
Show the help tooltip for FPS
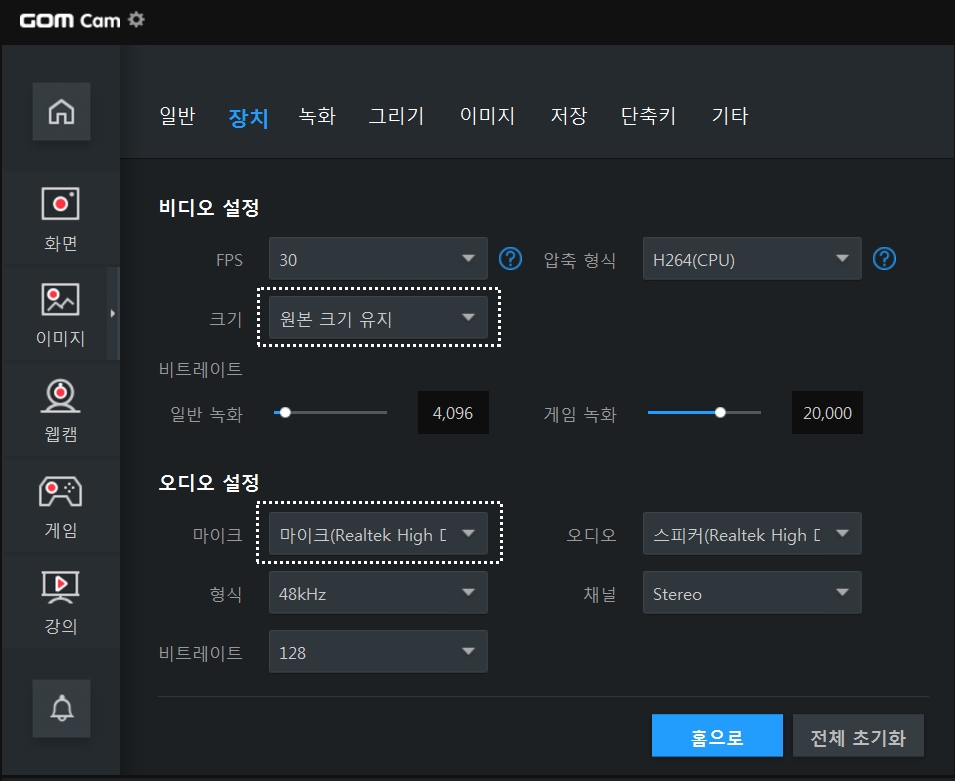(x=510, y=259)
